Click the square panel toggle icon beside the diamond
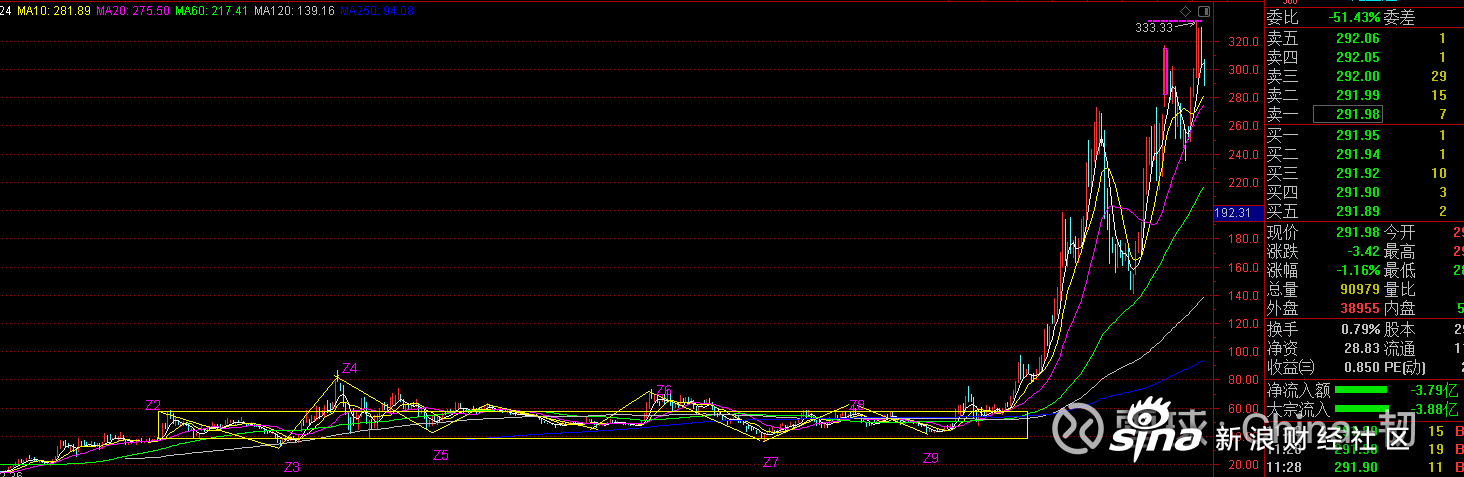 coord(1203,11)
